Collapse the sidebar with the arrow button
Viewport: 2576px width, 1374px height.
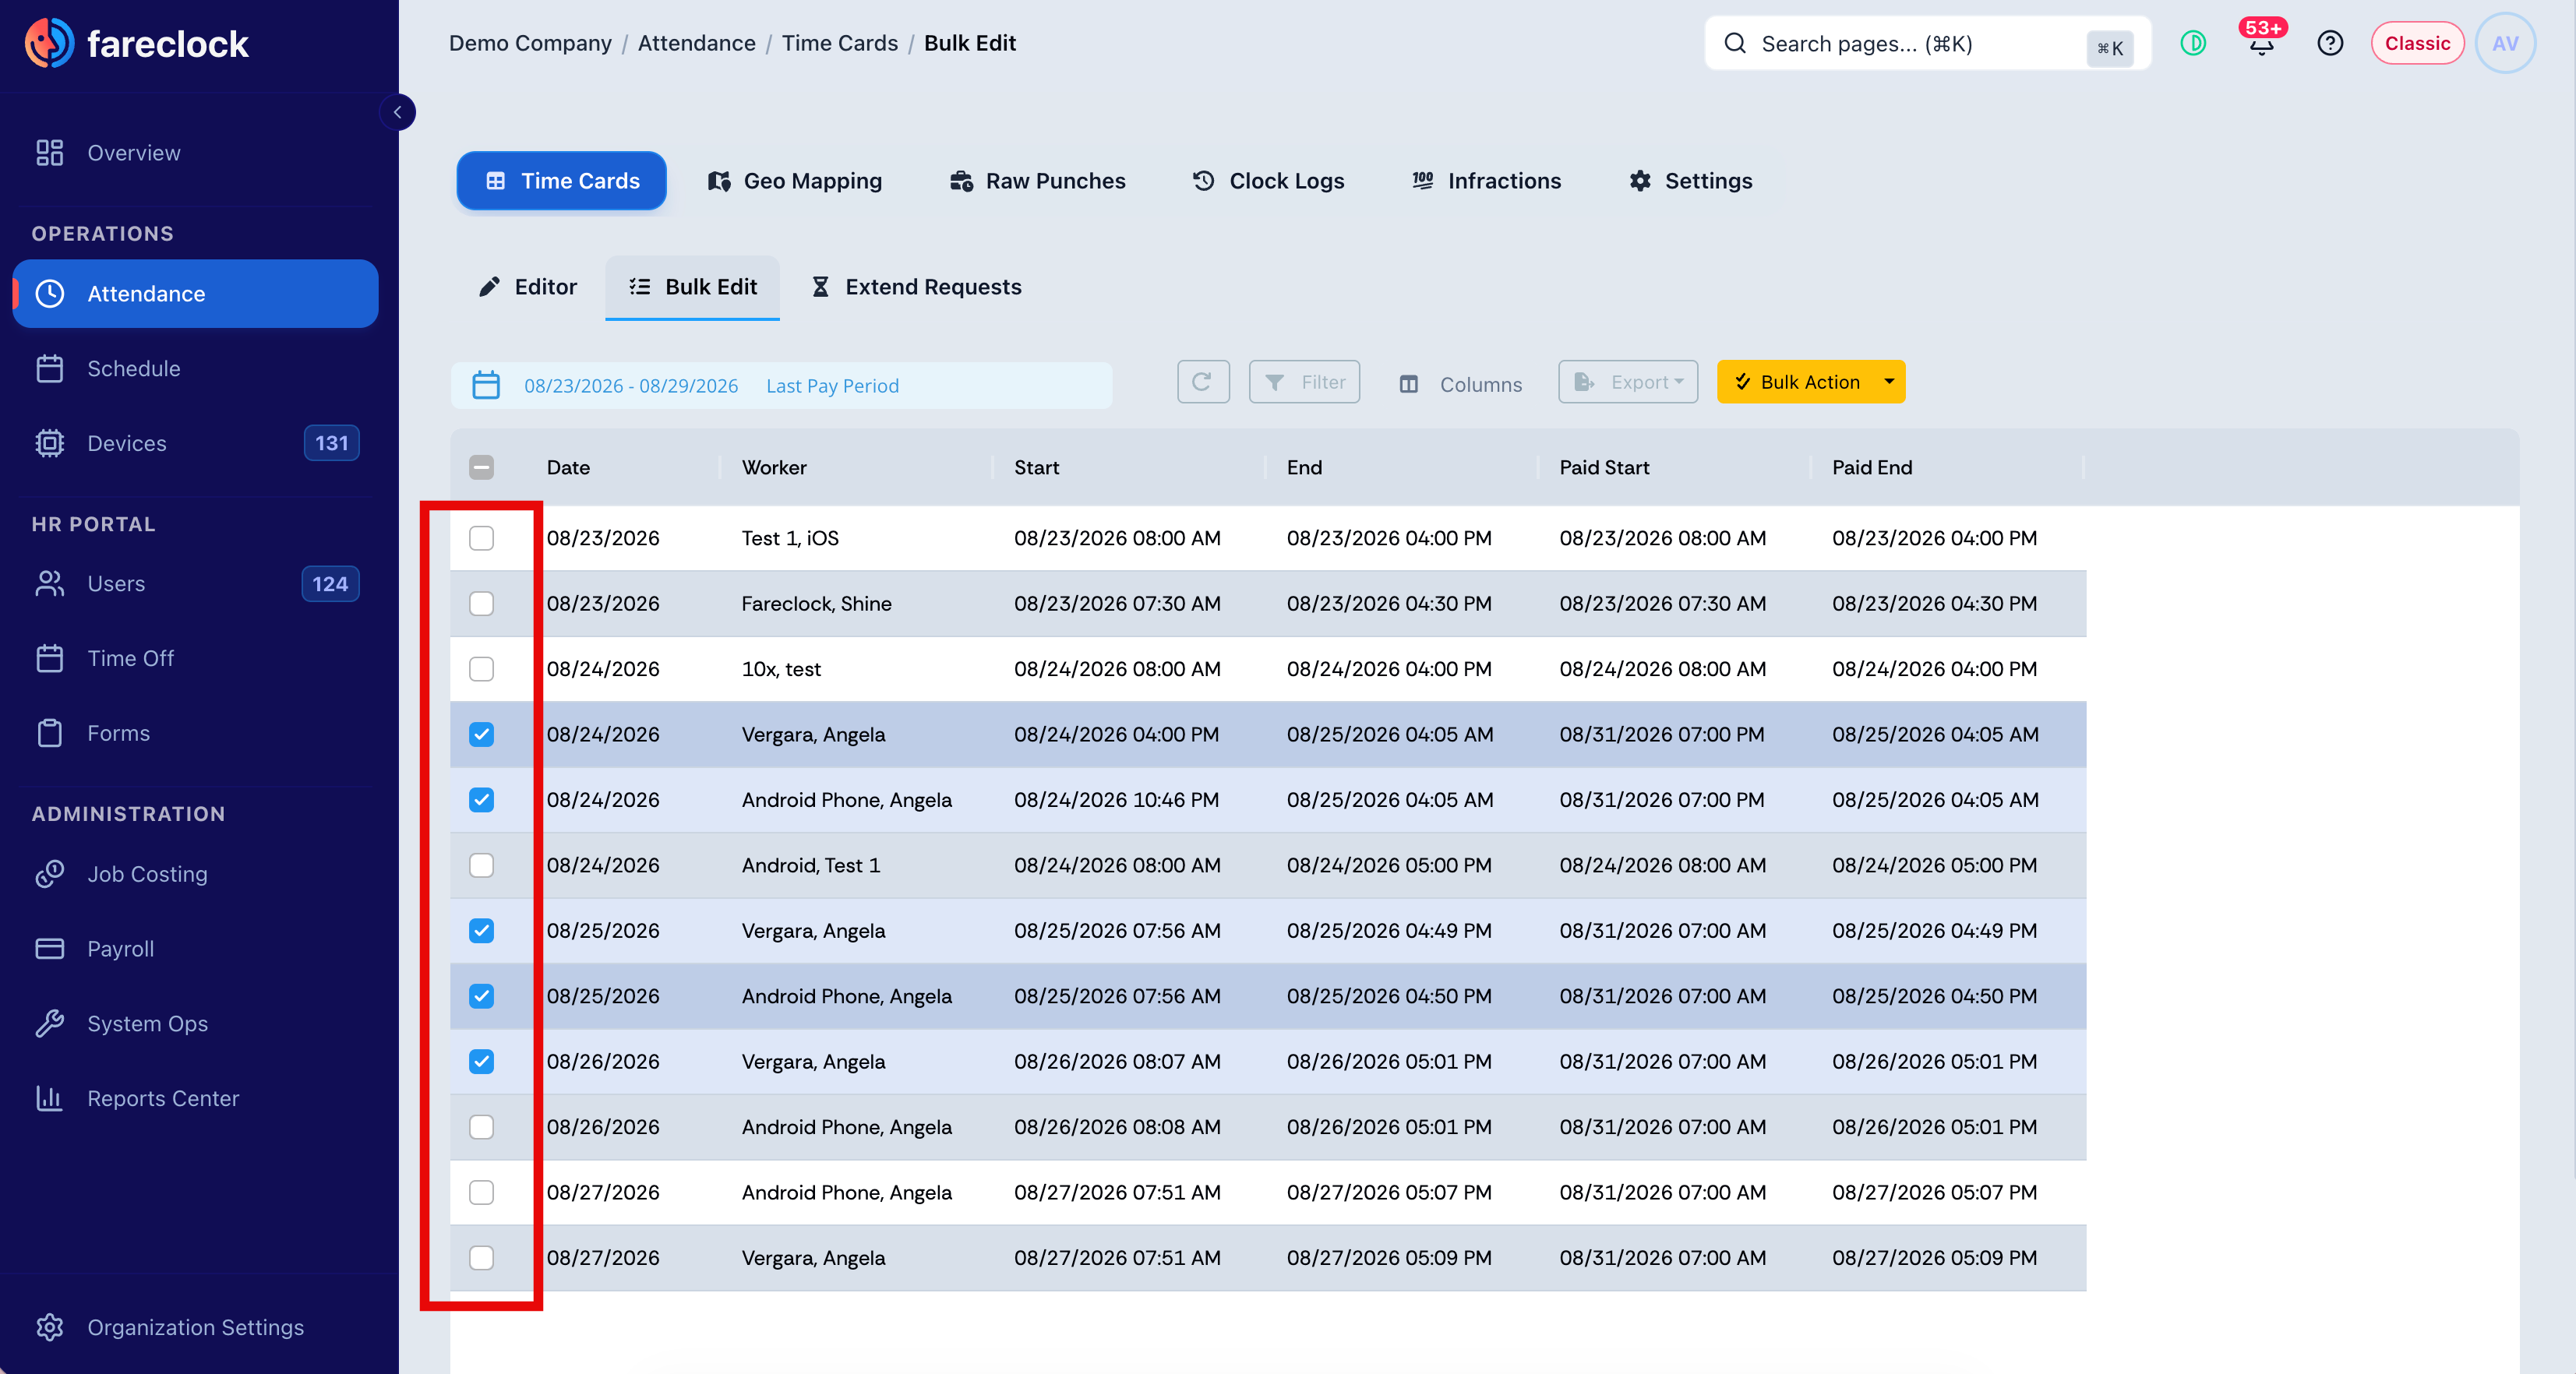click(397, 112)
